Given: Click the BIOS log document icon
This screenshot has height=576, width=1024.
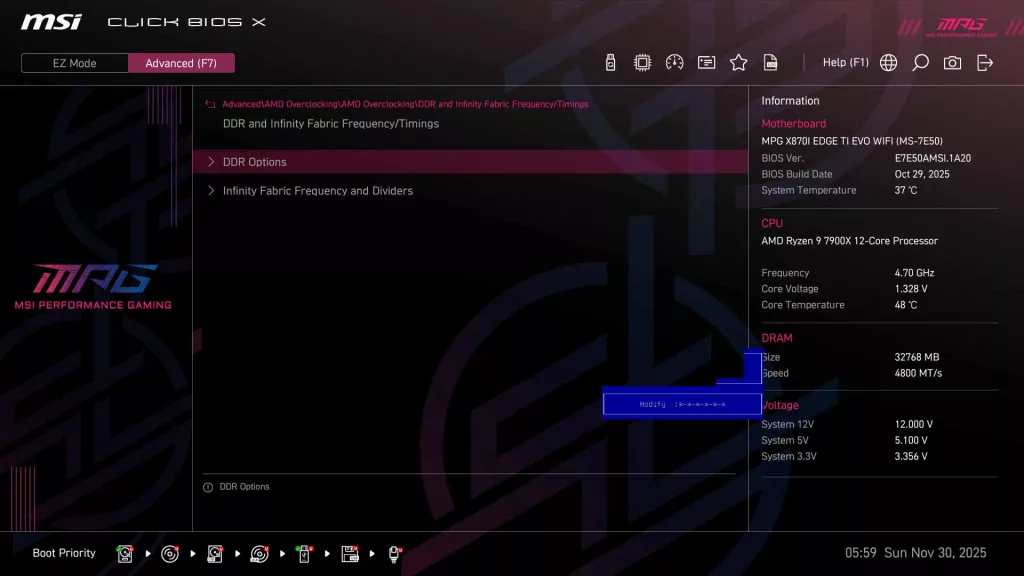Looking at the screenshot, I should (770, 62).
